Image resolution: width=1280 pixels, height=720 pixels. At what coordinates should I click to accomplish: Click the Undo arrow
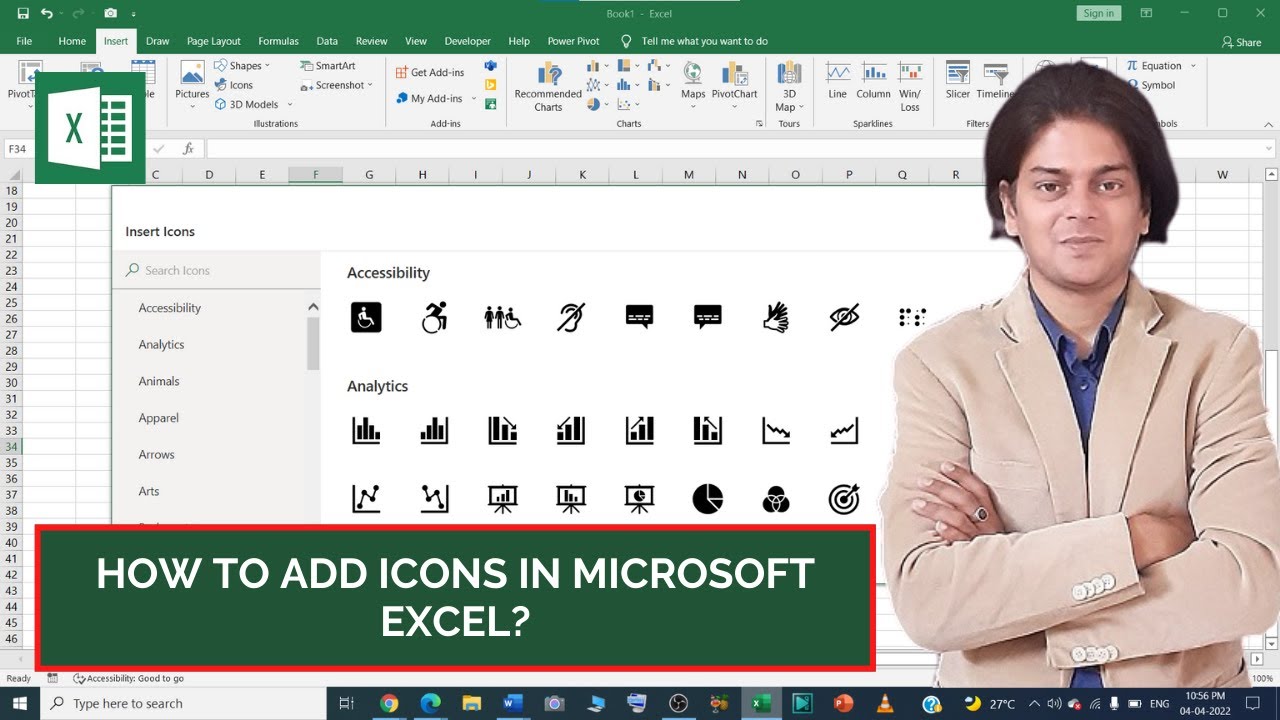click(47, 13)
